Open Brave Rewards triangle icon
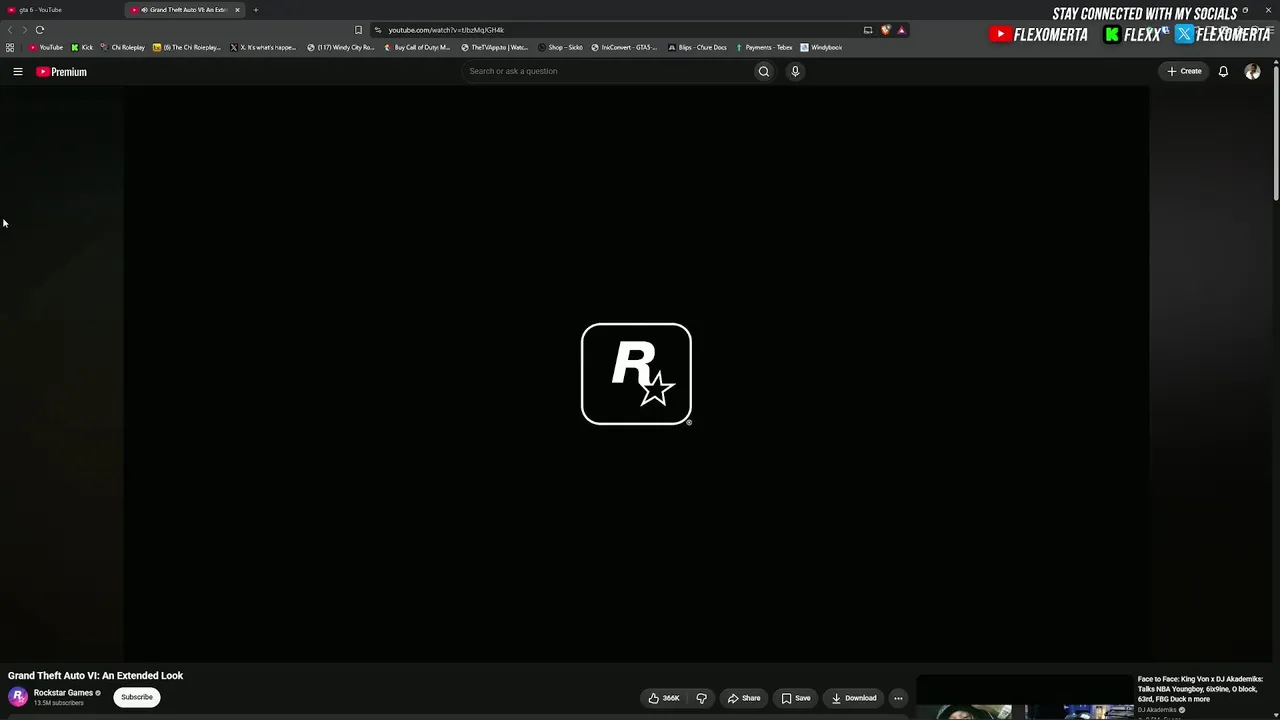The height and width of the screenshot is (720, 1280). point(901,30)
